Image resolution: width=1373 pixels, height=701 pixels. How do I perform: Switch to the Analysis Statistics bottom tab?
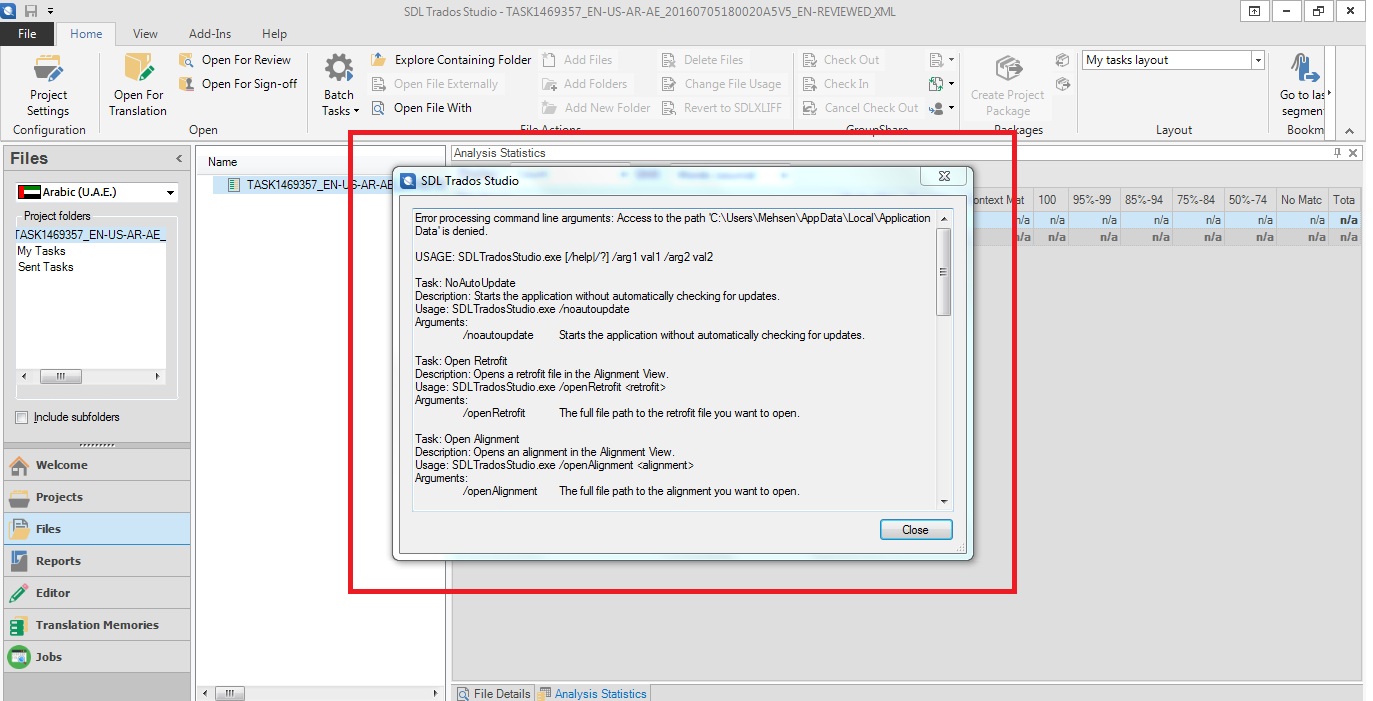pyautogui.click(x=594, y=693)
